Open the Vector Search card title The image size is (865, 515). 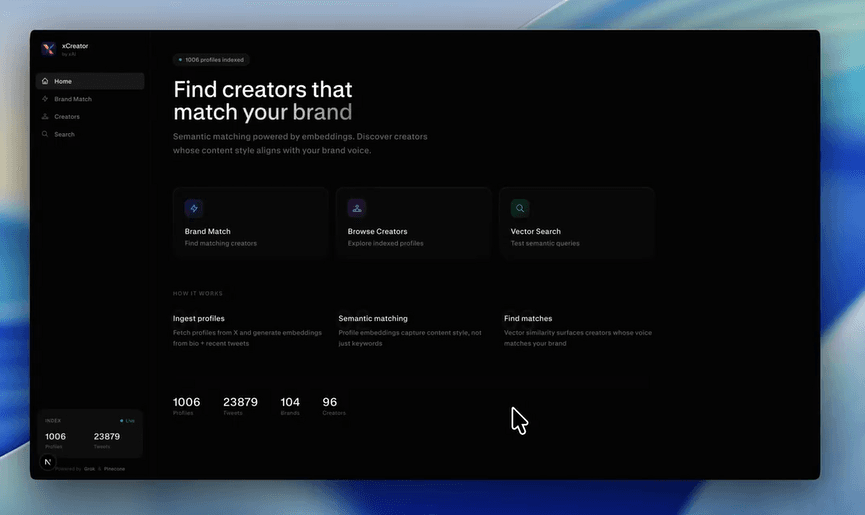536,232
